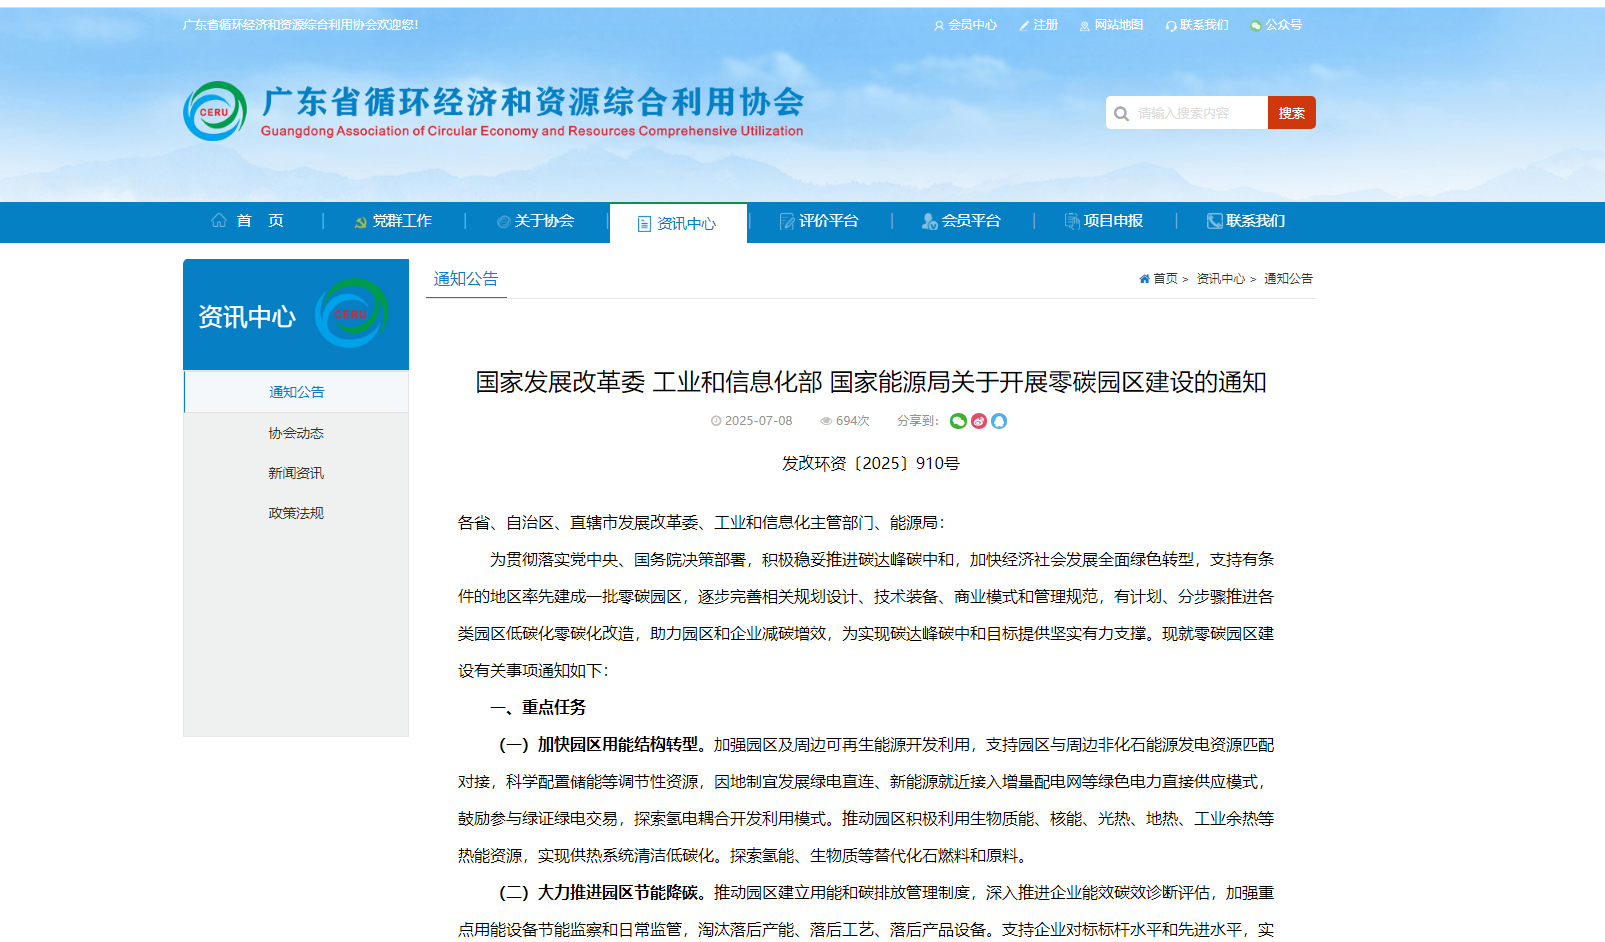Click the phone icon beside 联系我们 in navbar
Screen dimensions: 1605x942
tap(1215, 221)
